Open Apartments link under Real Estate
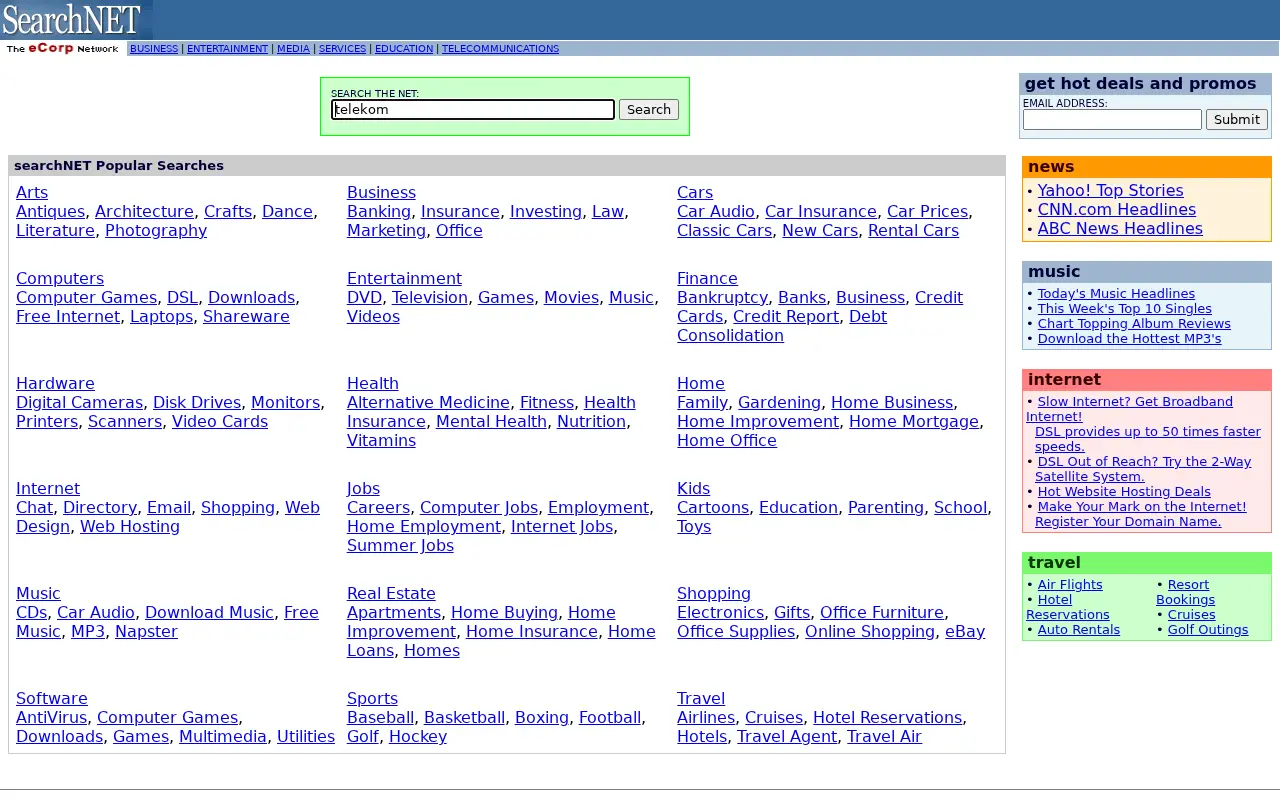This screenshot has width=1280, height=800. tap(394, 613)
